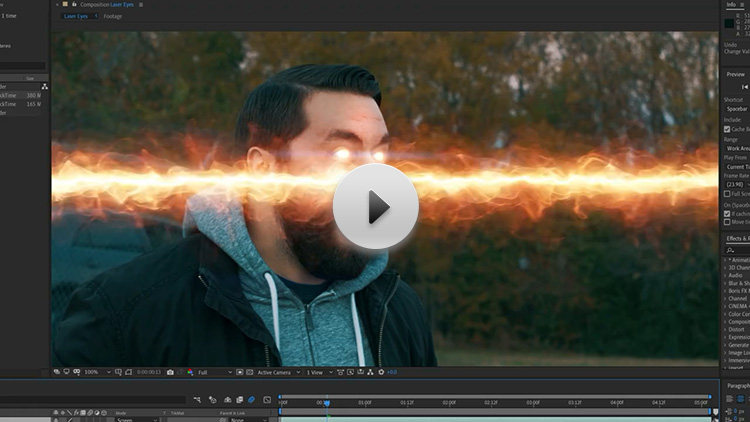Click the toggle pixel aspect ratio correction icon

341,372
